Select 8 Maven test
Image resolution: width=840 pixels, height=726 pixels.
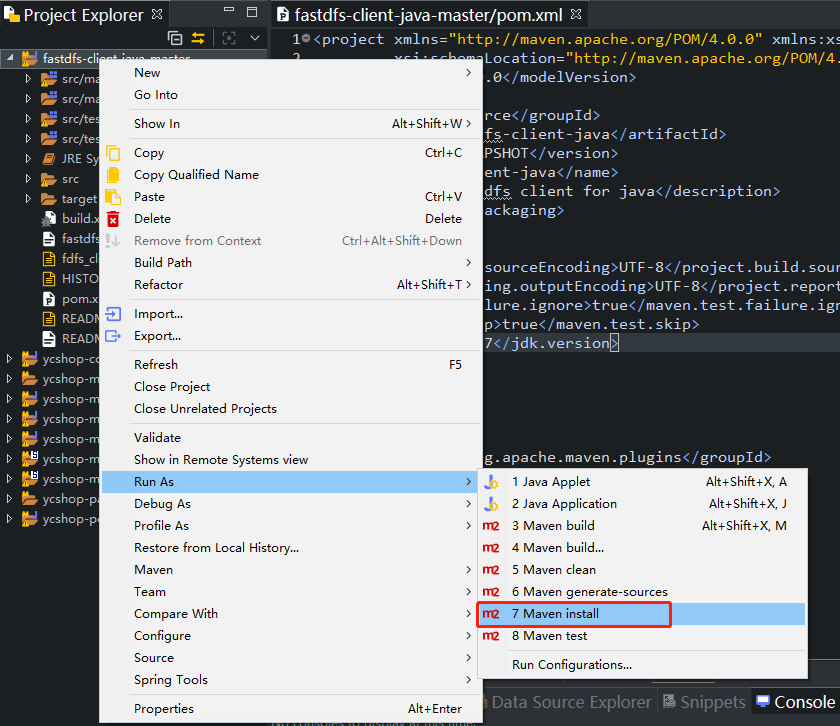click(x=642, y=636)
